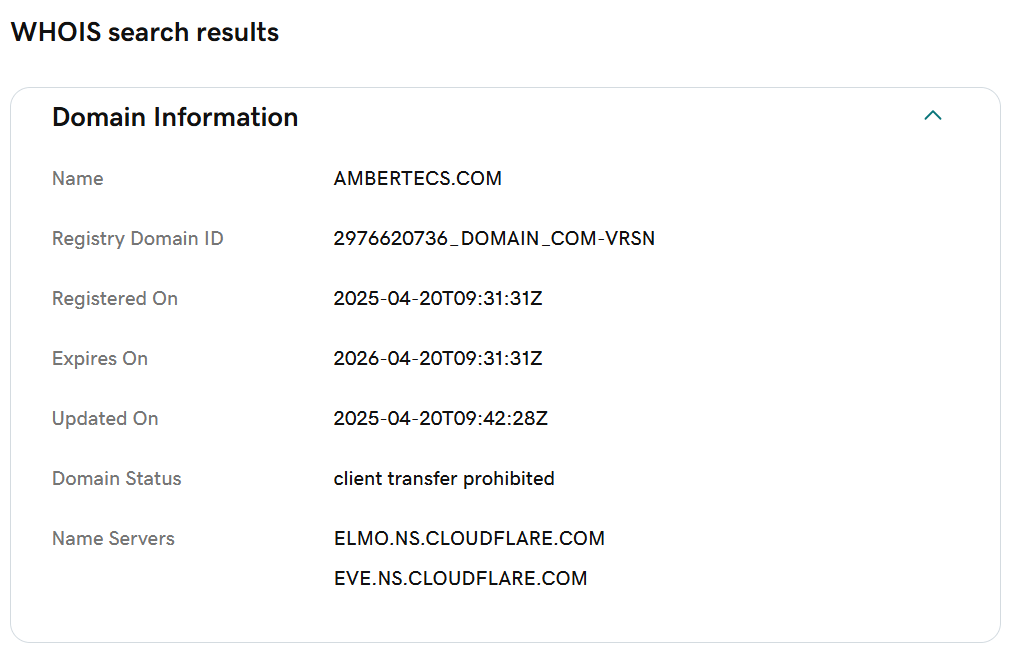Click the Updated On timestamp value
Screen dimensions: 1012x652
click(441, 419)
